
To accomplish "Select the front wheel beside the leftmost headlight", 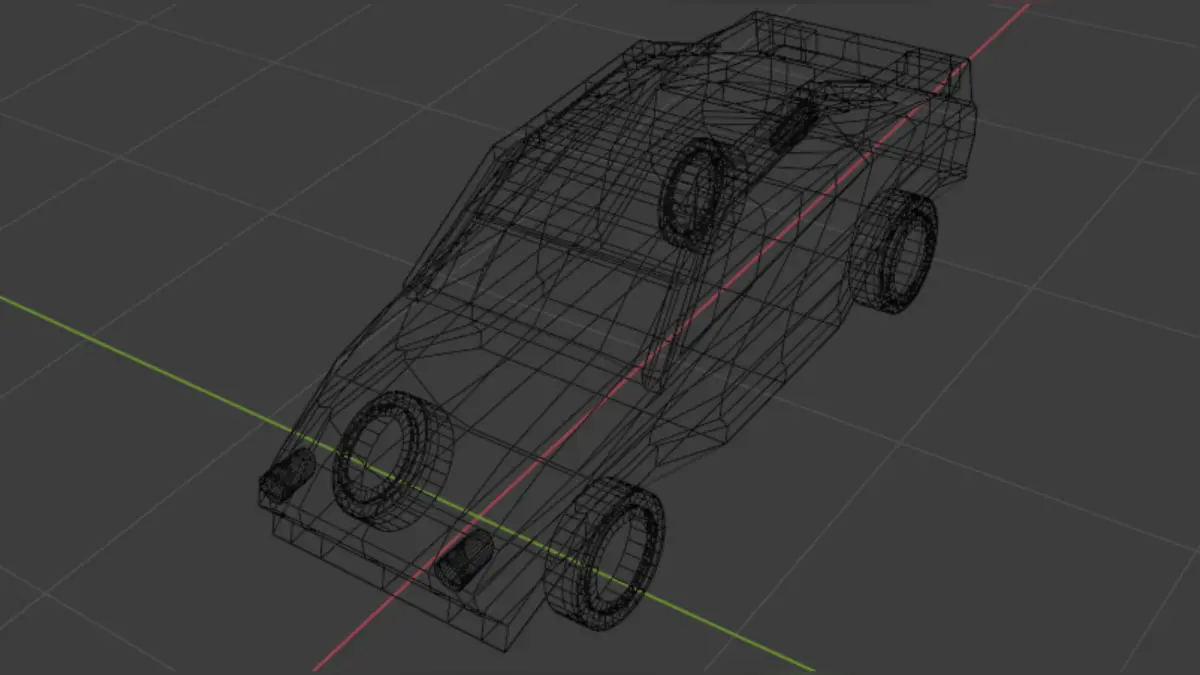I will tap(392, 461).
